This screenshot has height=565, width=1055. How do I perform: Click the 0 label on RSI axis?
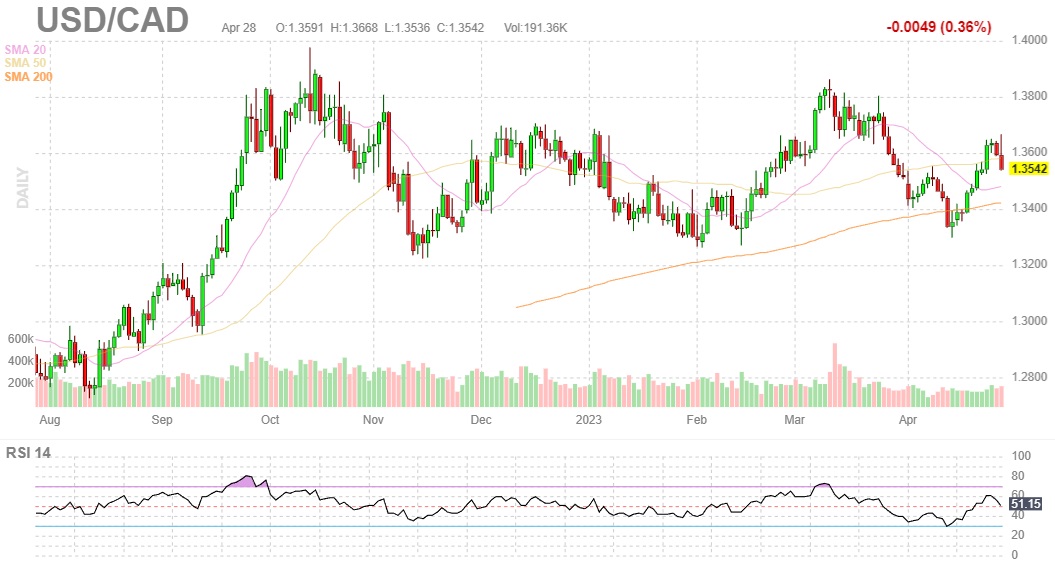(1015, 554)
